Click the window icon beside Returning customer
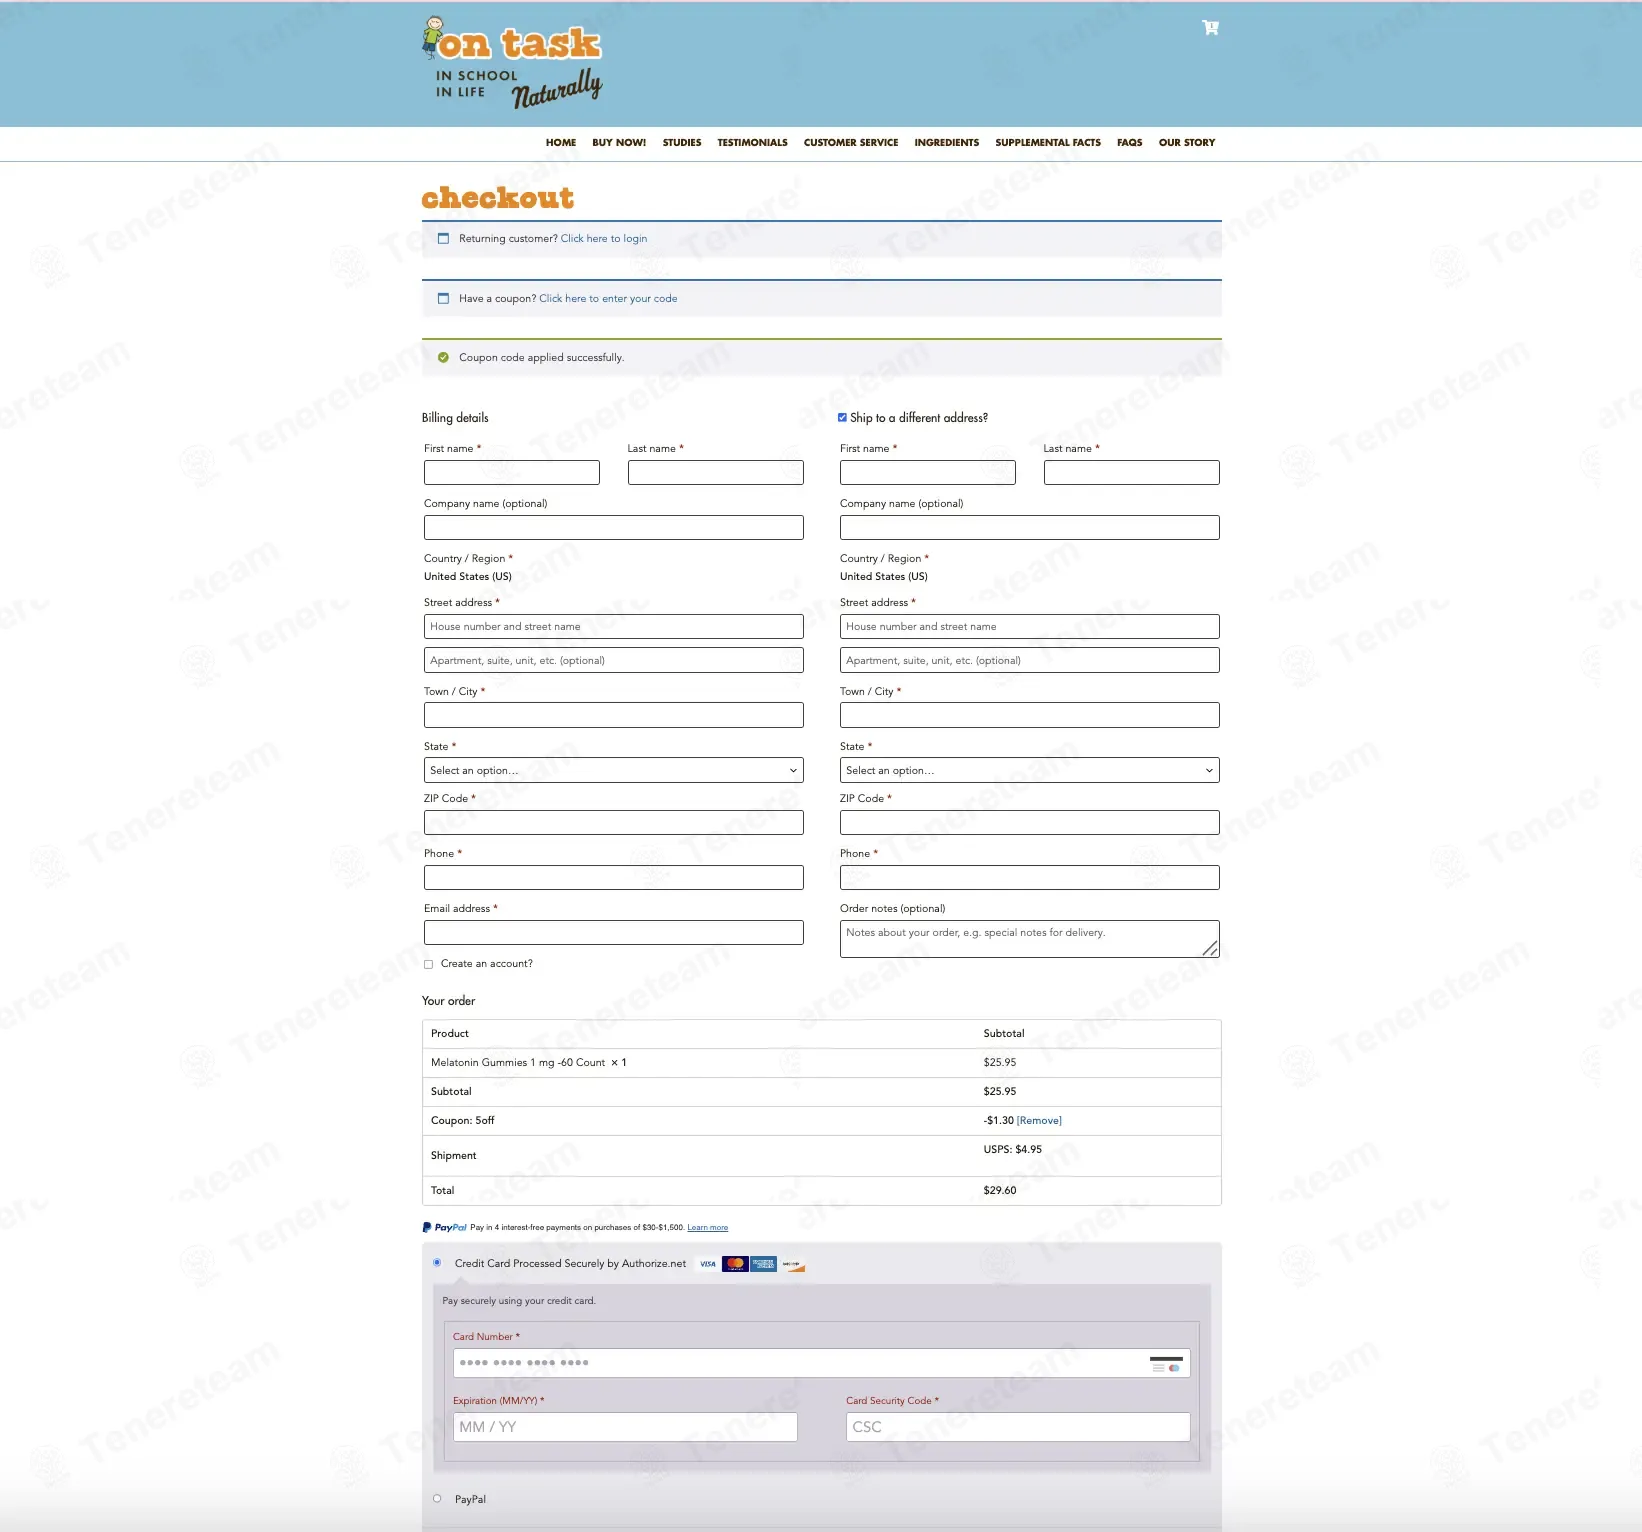Screen dimensions: 1642x1532 point(443,238)
